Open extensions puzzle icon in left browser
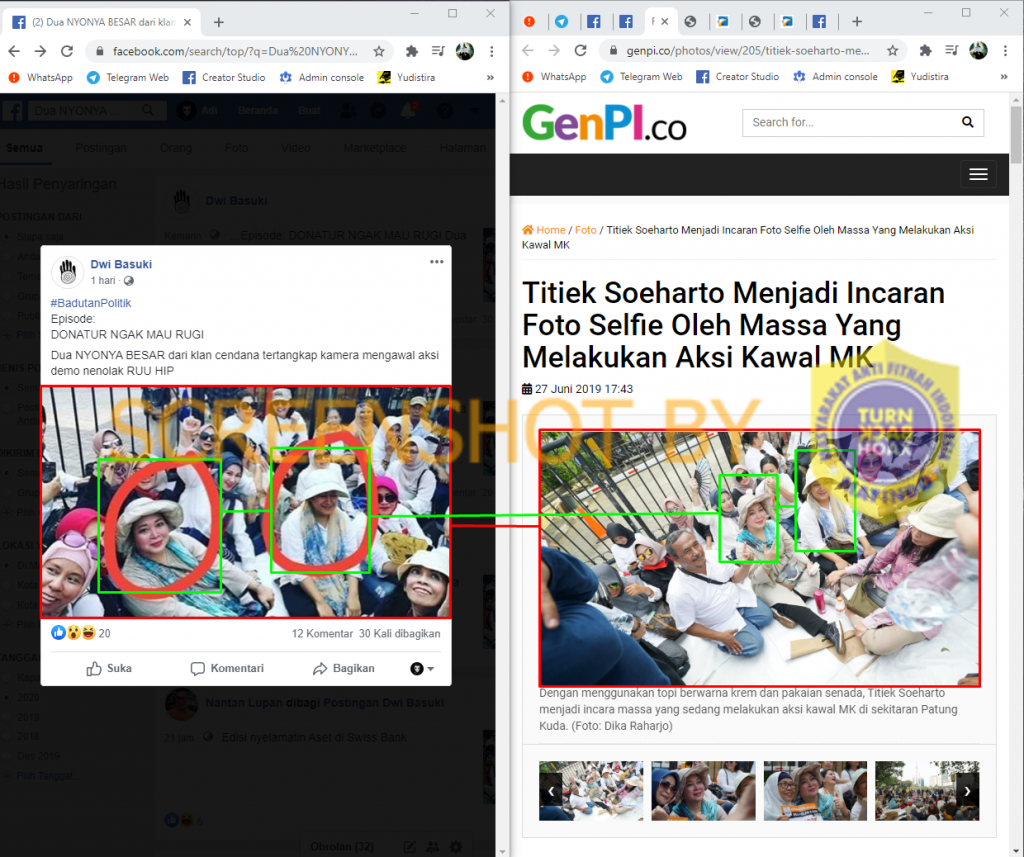Viewport: 1024px width, 857px height. [409, 51]
